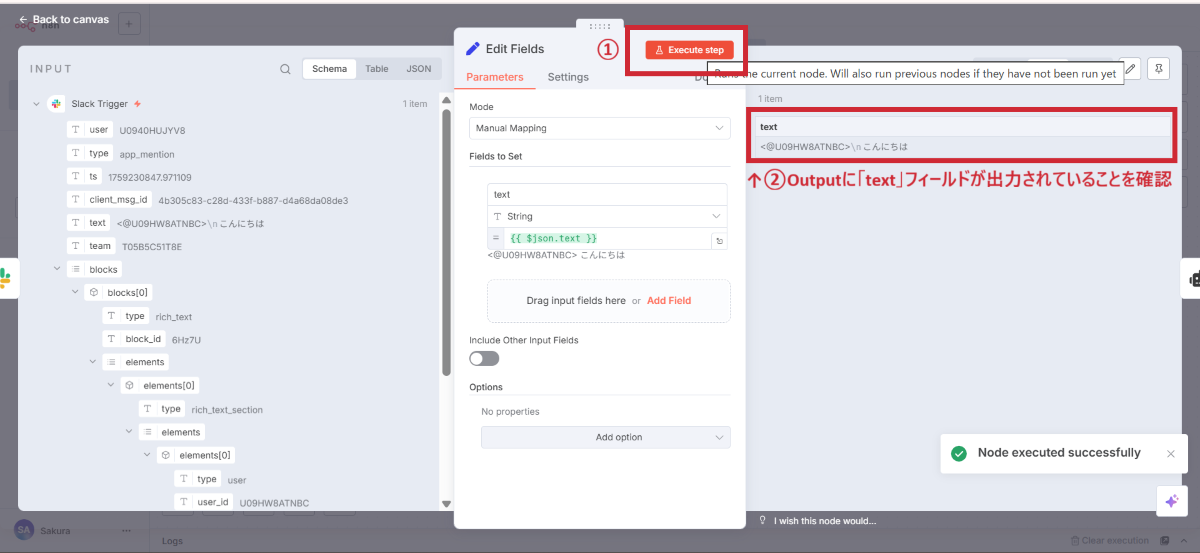Select the JSON view tab
Viewport: 1200px width, 553px height.
click(x=419, y=69)
